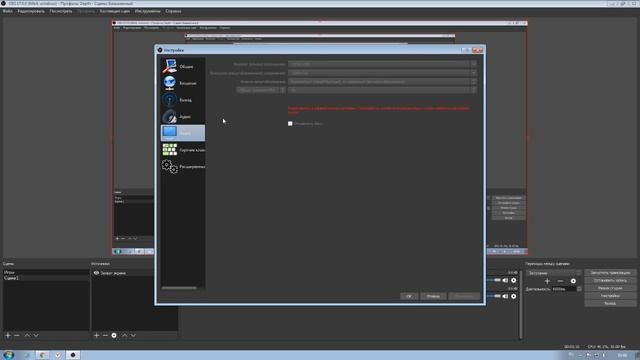Open the Редактировать menu
The image size is (640, 360).
pos(31,11)
